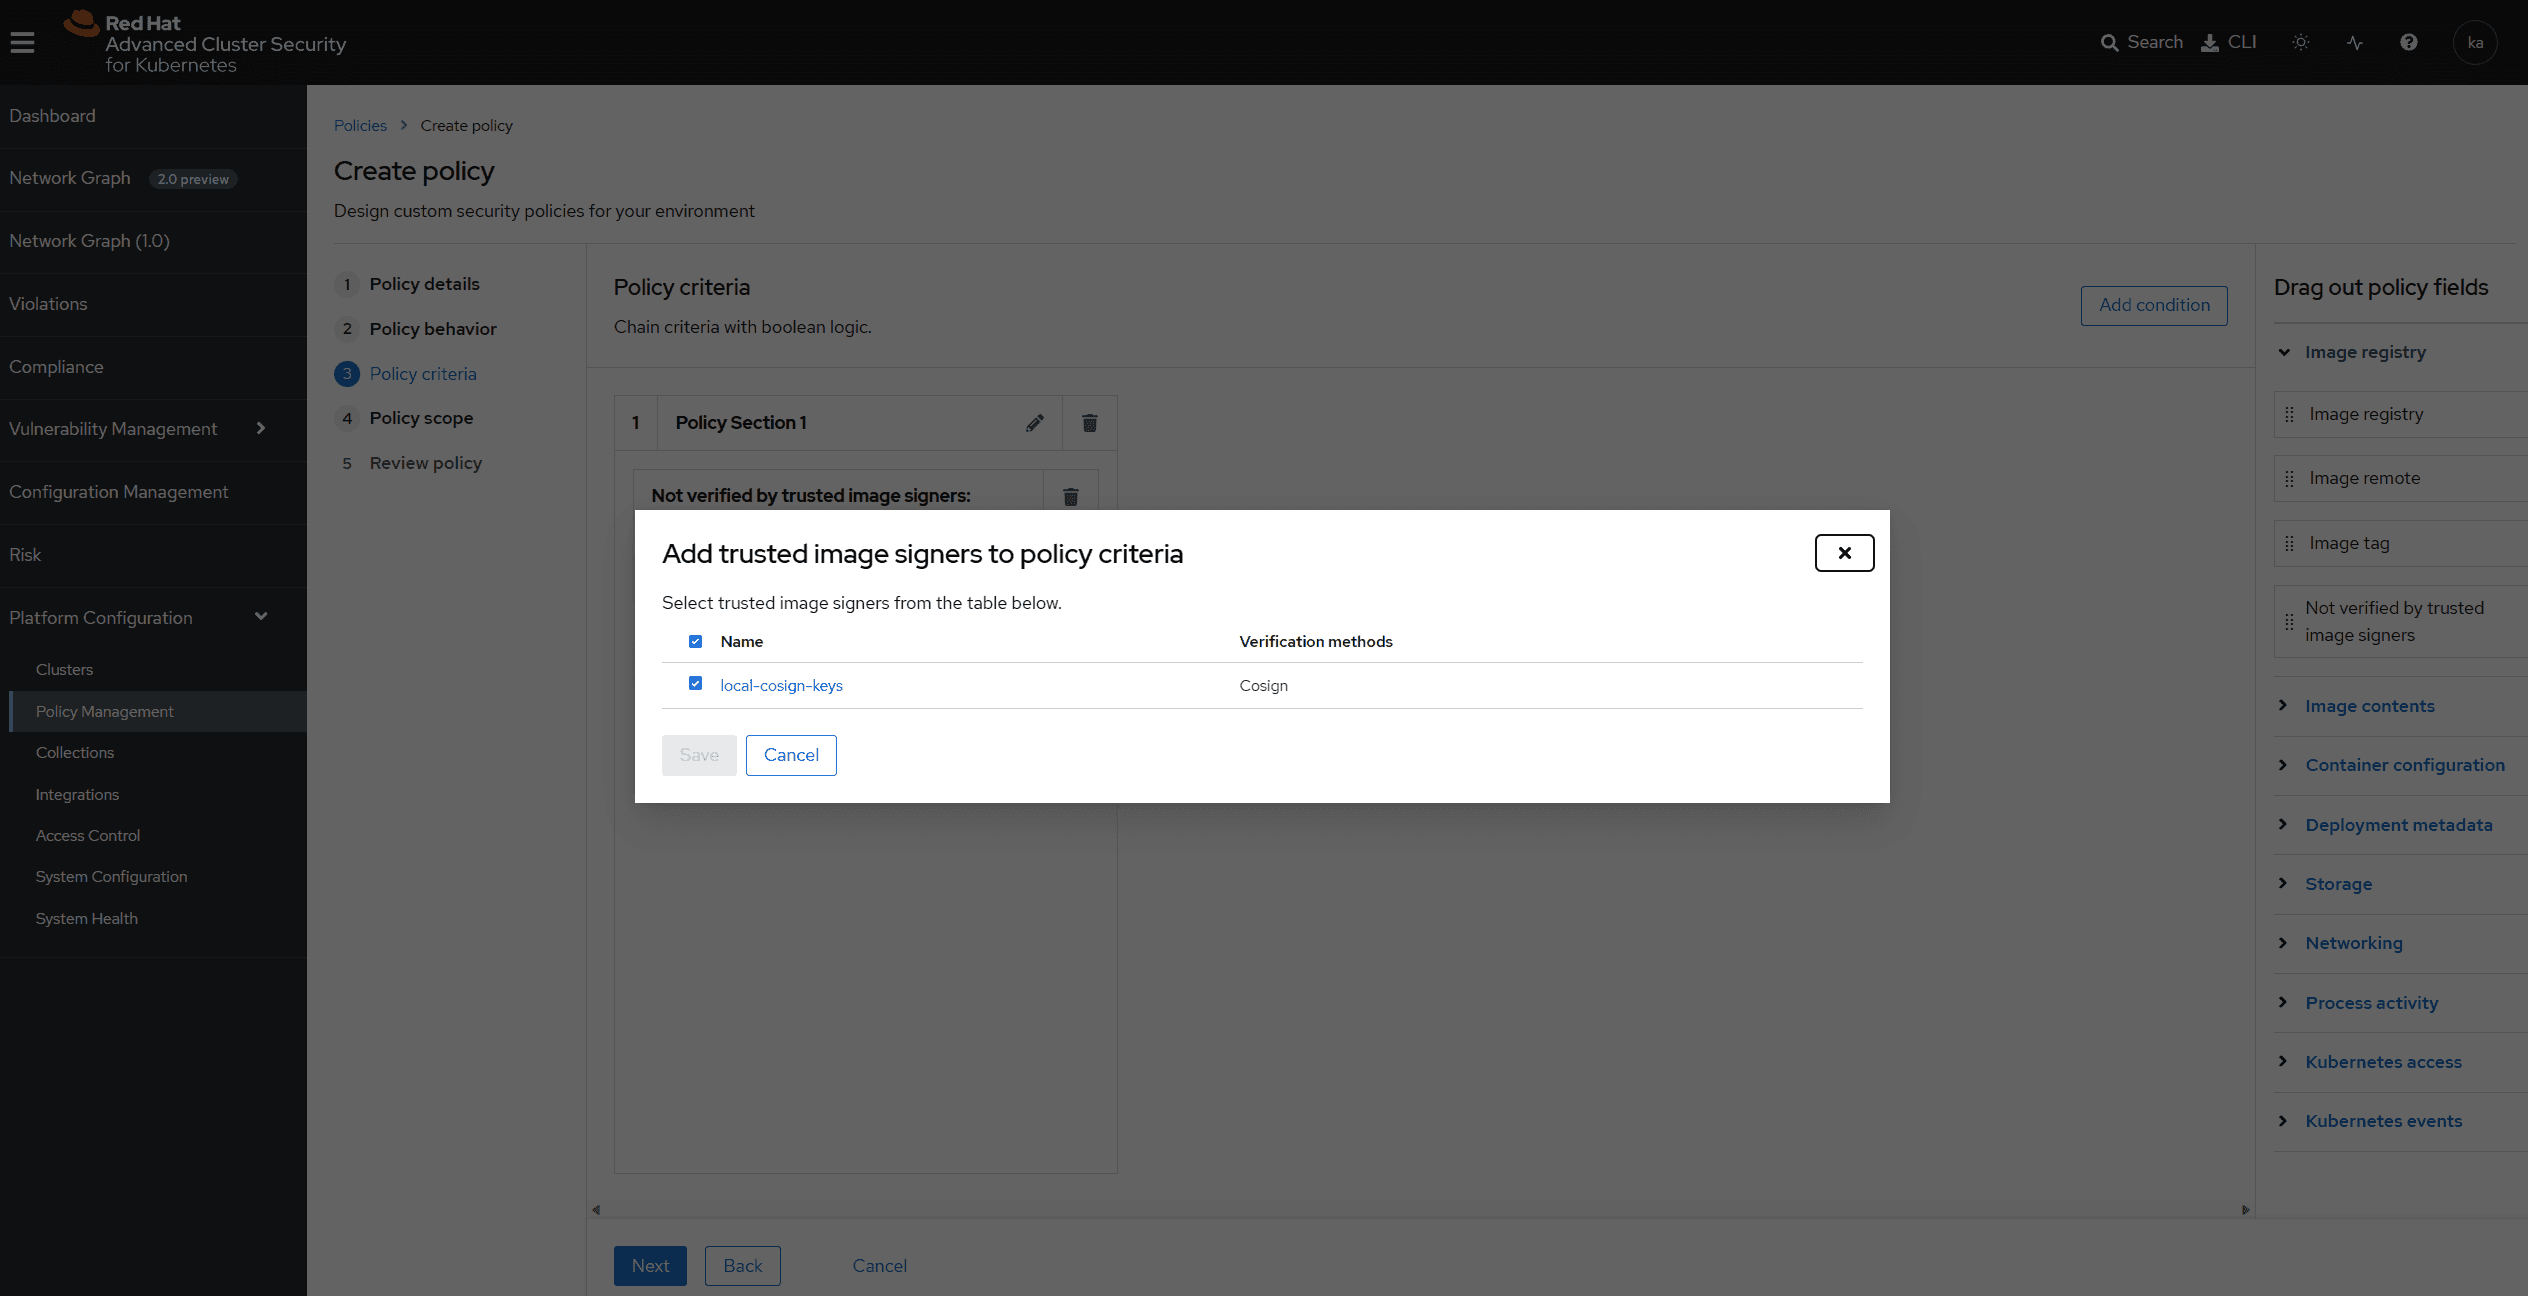The height and width of the screenshot is (1296, 2528).
Task: Uncheck the local-cosign-keys checkbox
Action: (695, 684)
